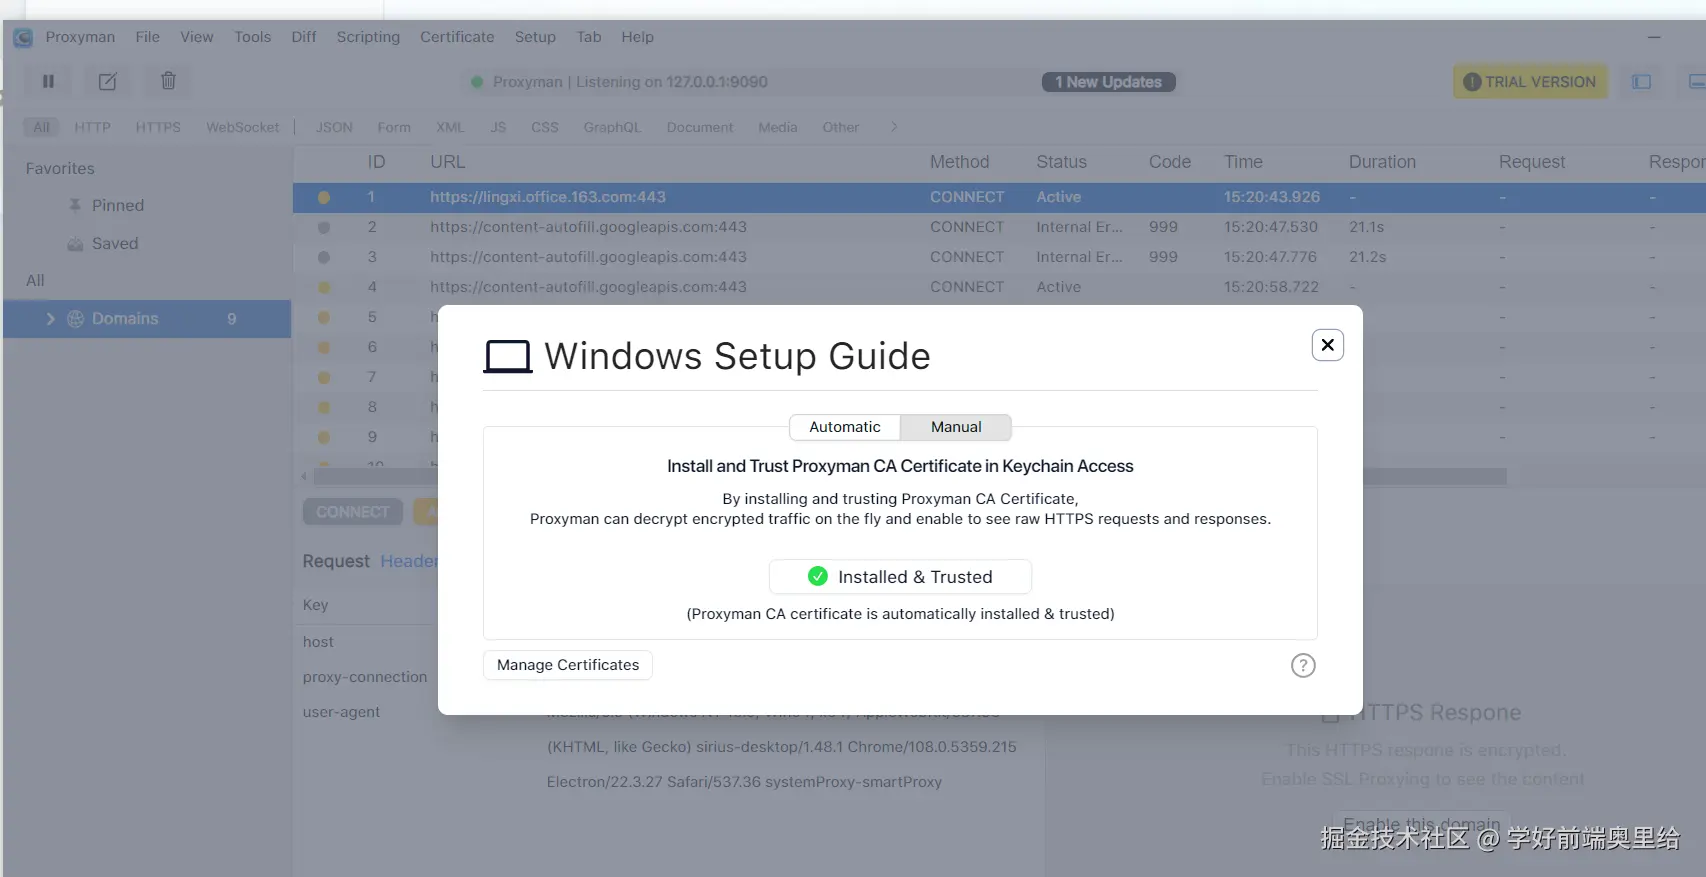
Task: Click the trash clear session icon
Action: tap(168, 81)
